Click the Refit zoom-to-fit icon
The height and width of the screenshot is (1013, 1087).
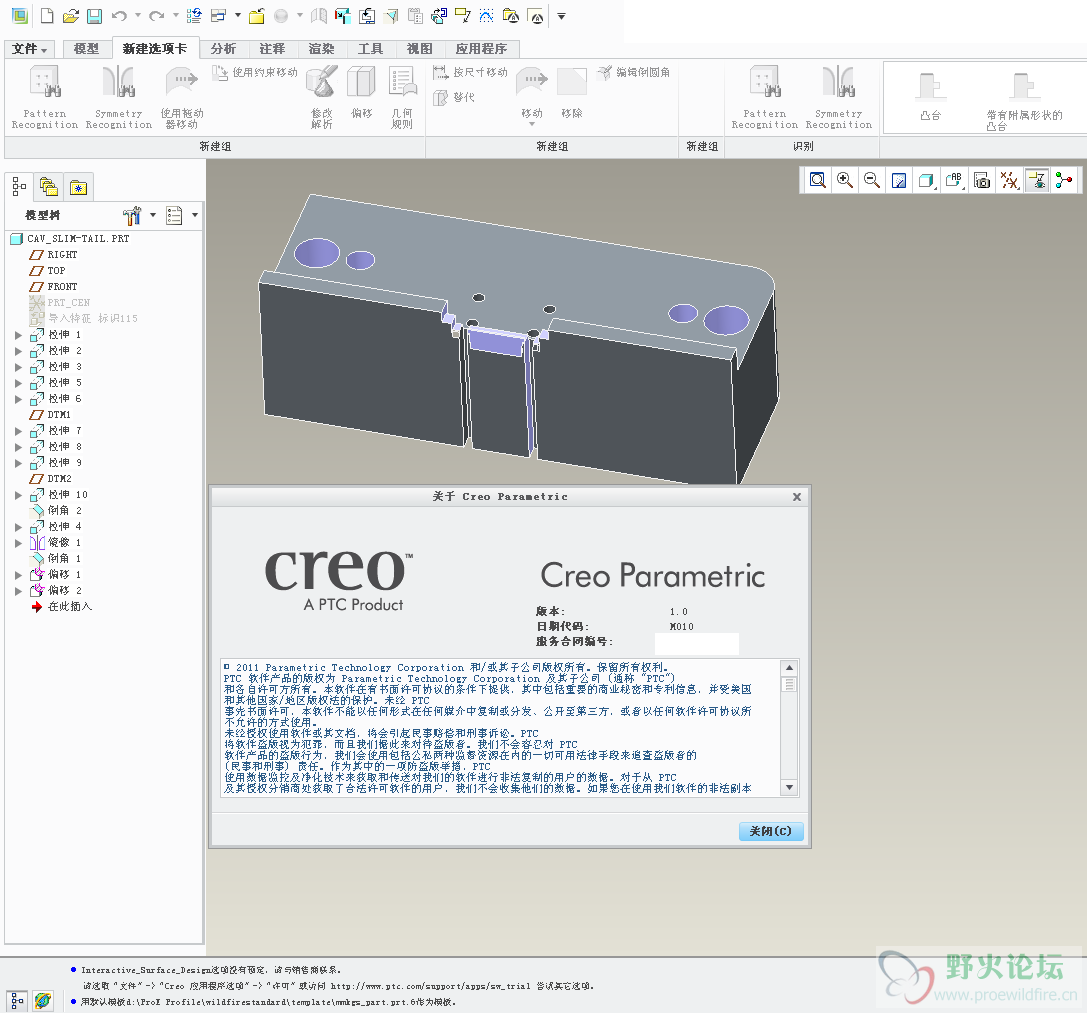point(818,180)
